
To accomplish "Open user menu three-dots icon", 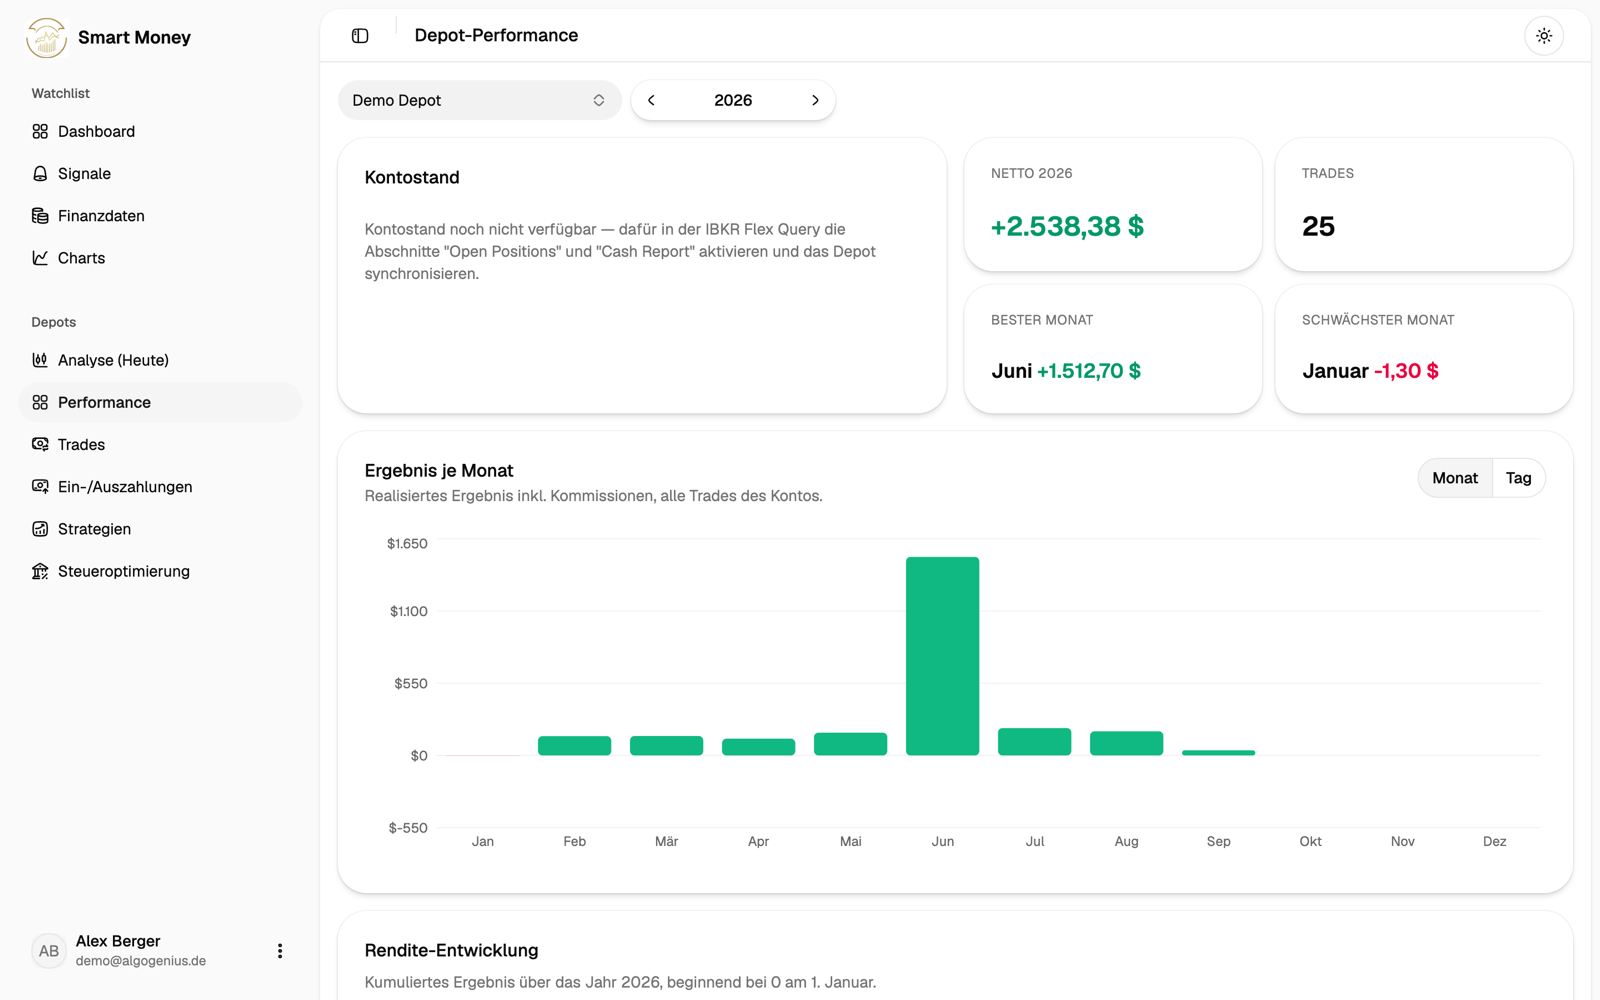I will [x=280, y=951].
